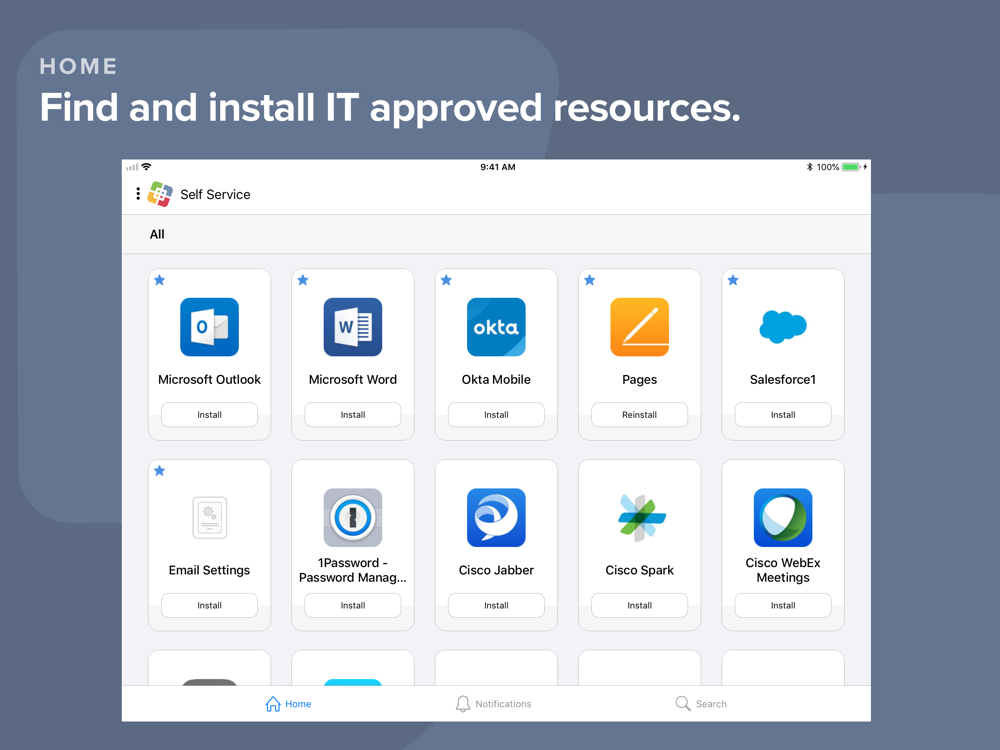
Task: Click the Okta Mobile title text
Action: [496, 379]
